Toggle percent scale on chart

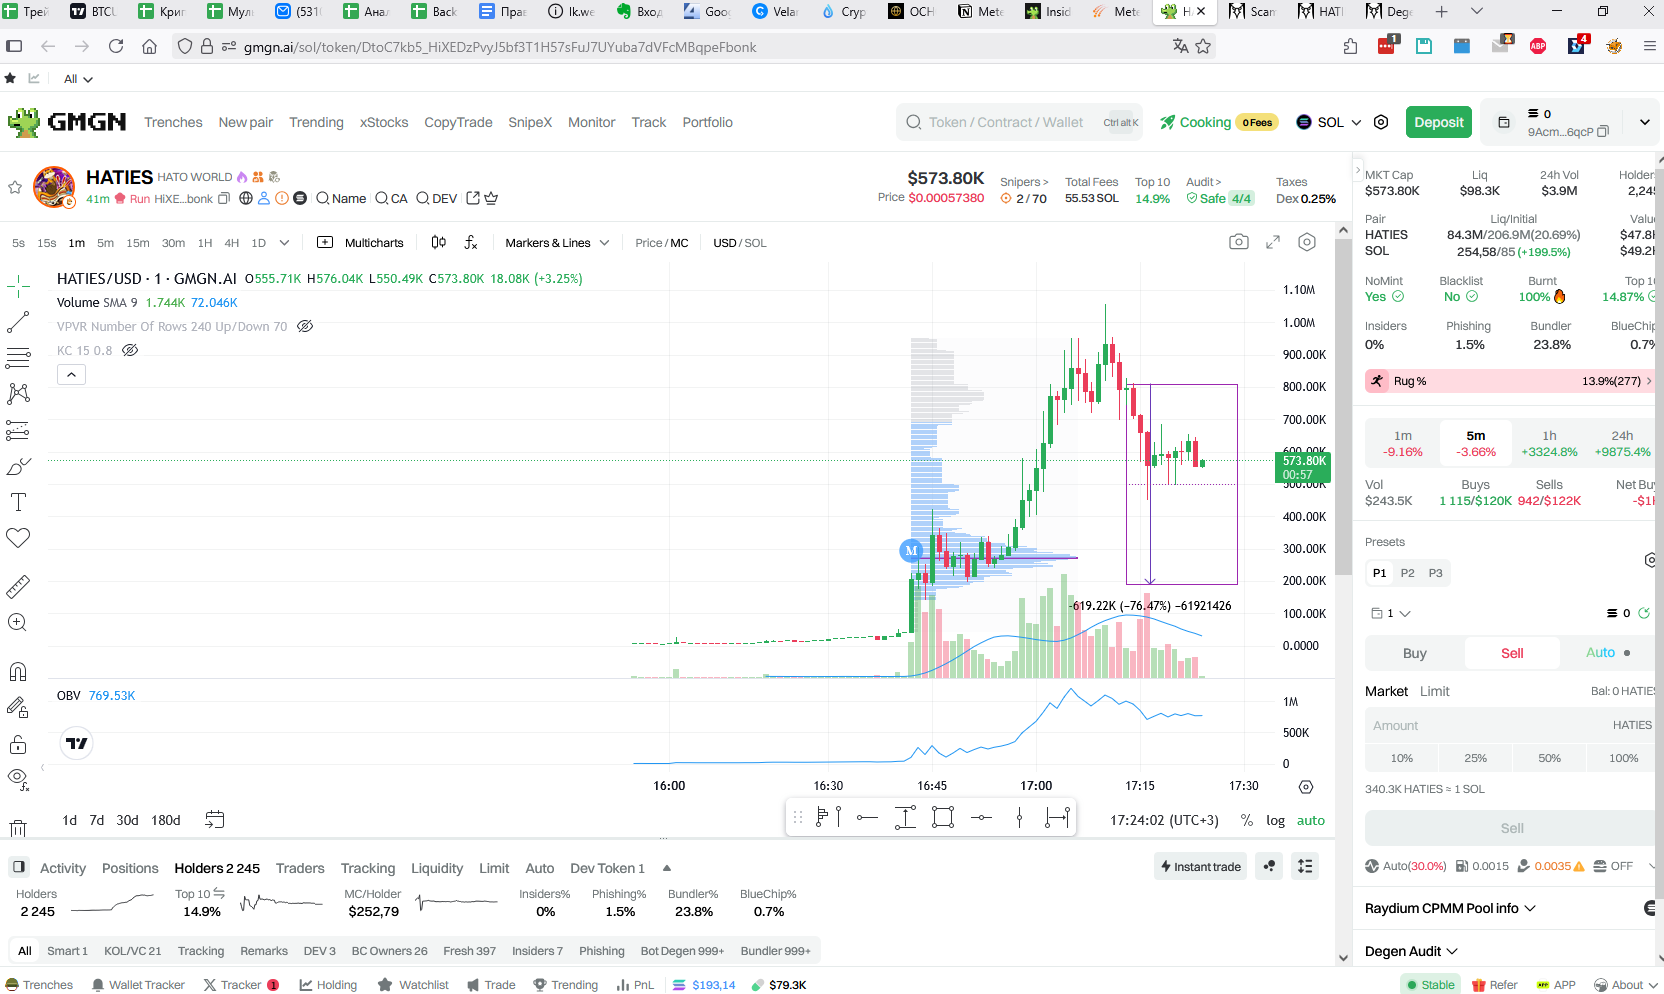(x=1246, y=820)
